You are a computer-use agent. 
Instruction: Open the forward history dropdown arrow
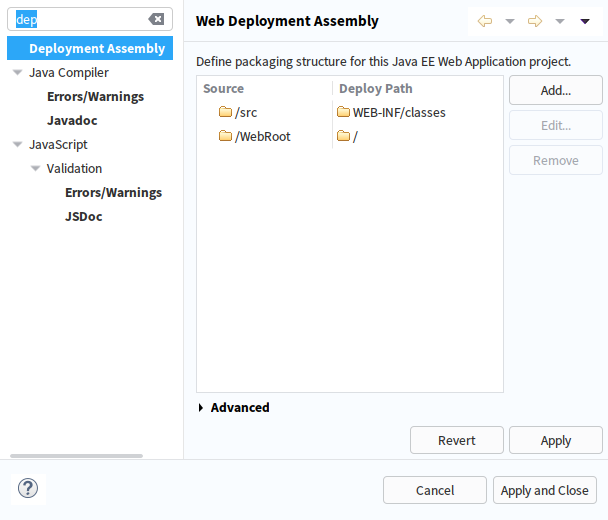pos(560,21)
